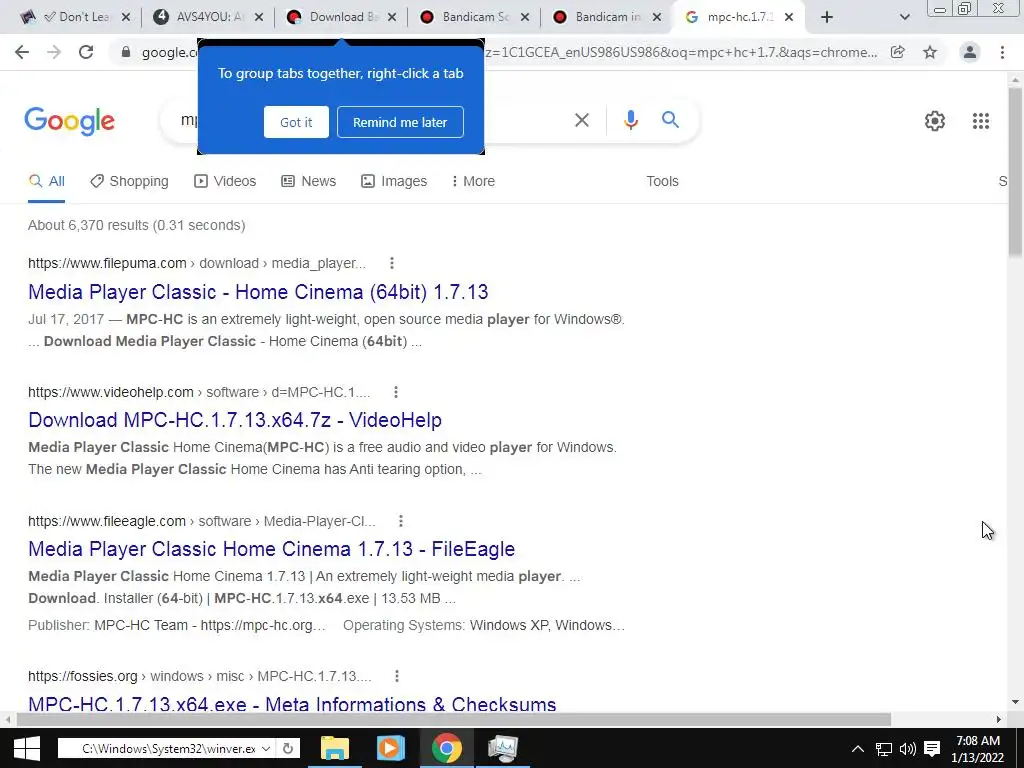Clear the search box with the X icon
Viewport: 1024px width, 768px height.
pyautogui.click(x=582, y=120)
